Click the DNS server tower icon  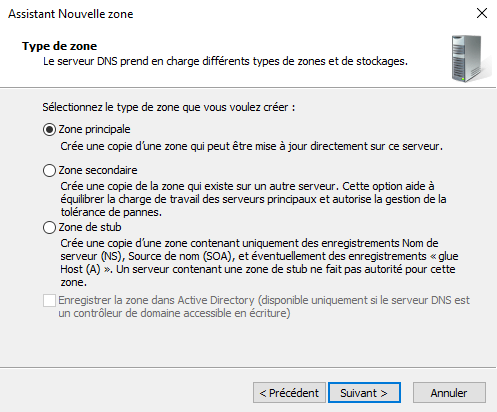click(470, 59)
